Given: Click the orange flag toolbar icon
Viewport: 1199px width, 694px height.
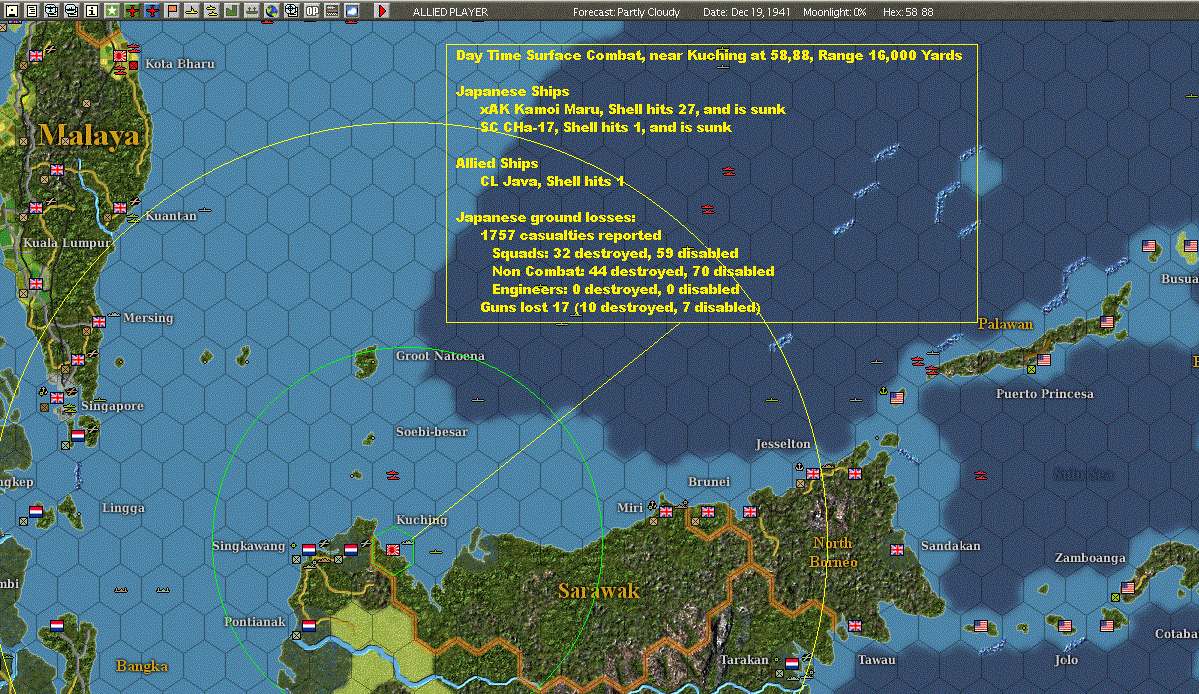Looking at the screenshot, I should pos(172,11).
